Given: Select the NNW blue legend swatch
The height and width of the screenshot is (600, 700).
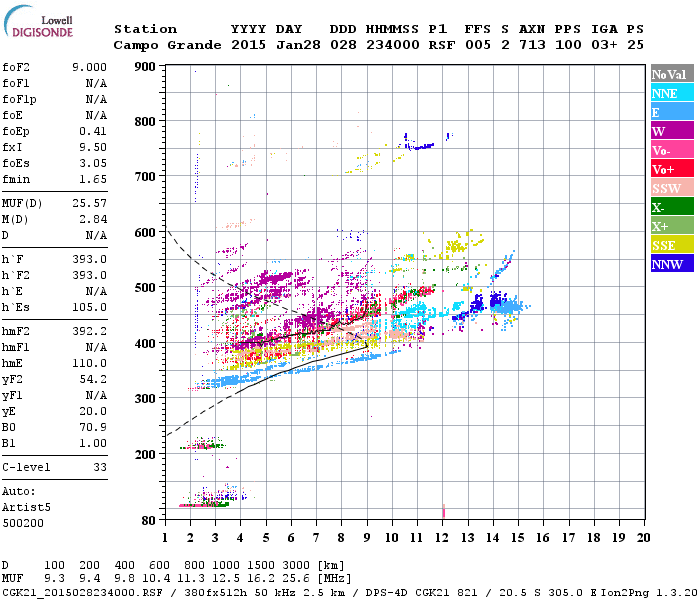Looking at the screenshot, I should [672, 264].
